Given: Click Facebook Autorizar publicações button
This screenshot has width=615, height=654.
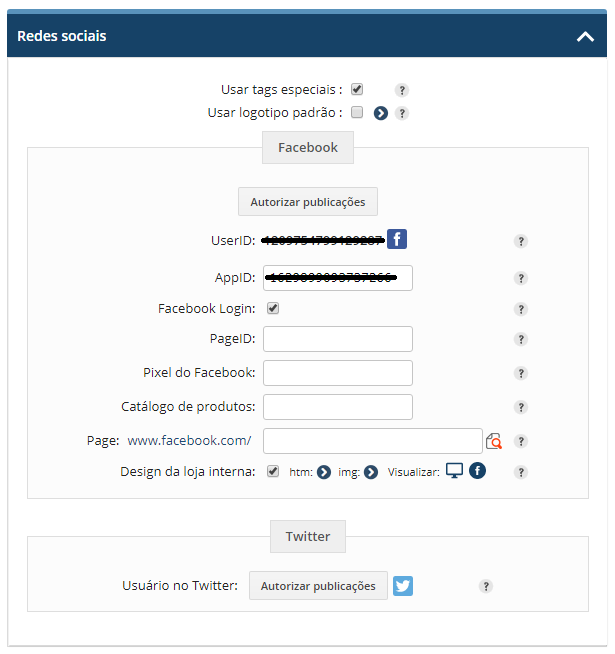Looking at the screenshot, I should [x=308, y=201].
